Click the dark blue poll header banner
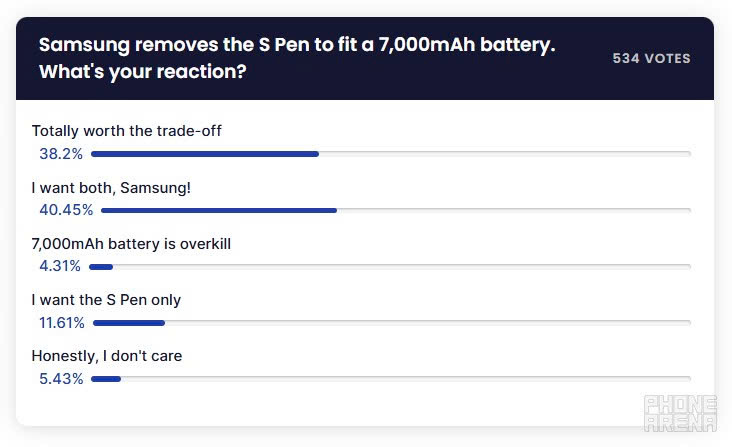The height and width of the screenshot is (447, 732). pos(365,58)
